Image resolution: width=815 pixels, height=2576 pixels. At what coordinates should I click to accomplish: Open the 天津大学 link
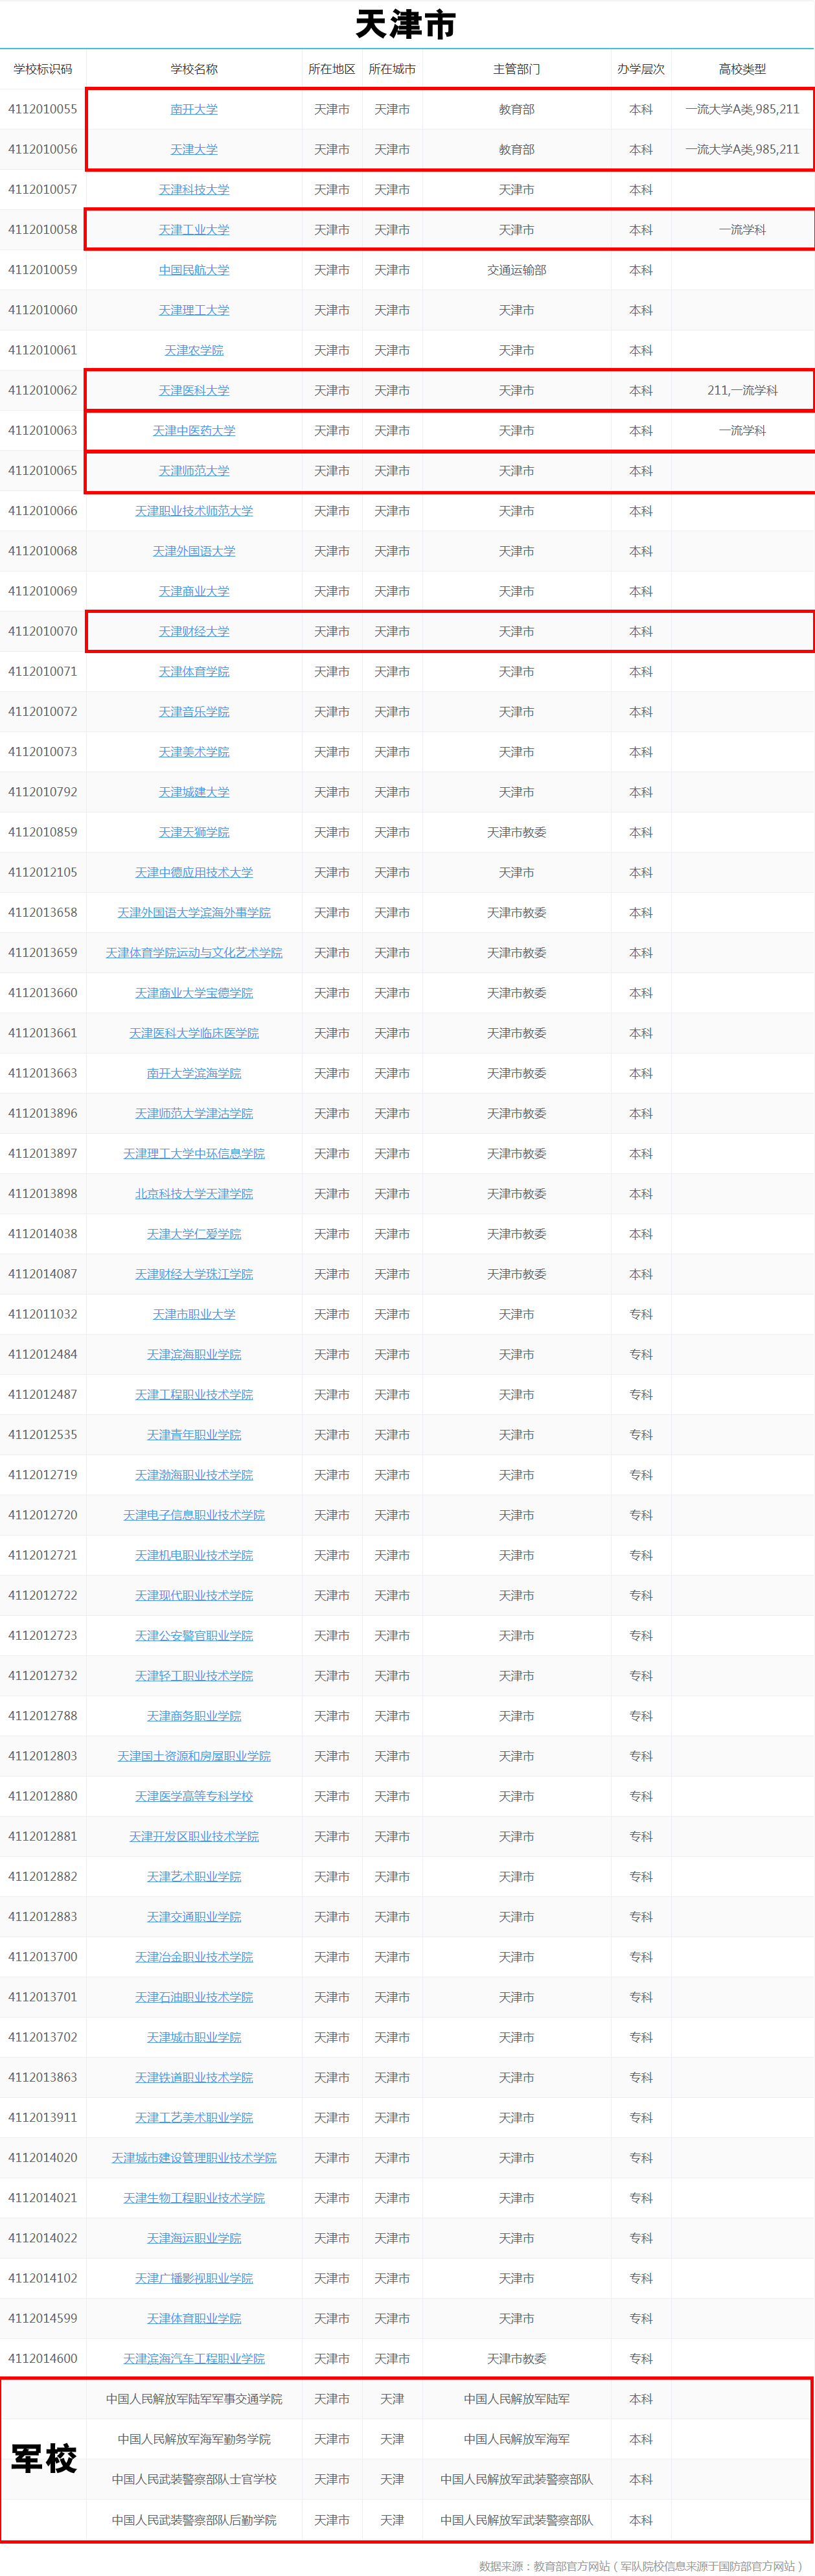pos(194,149)
